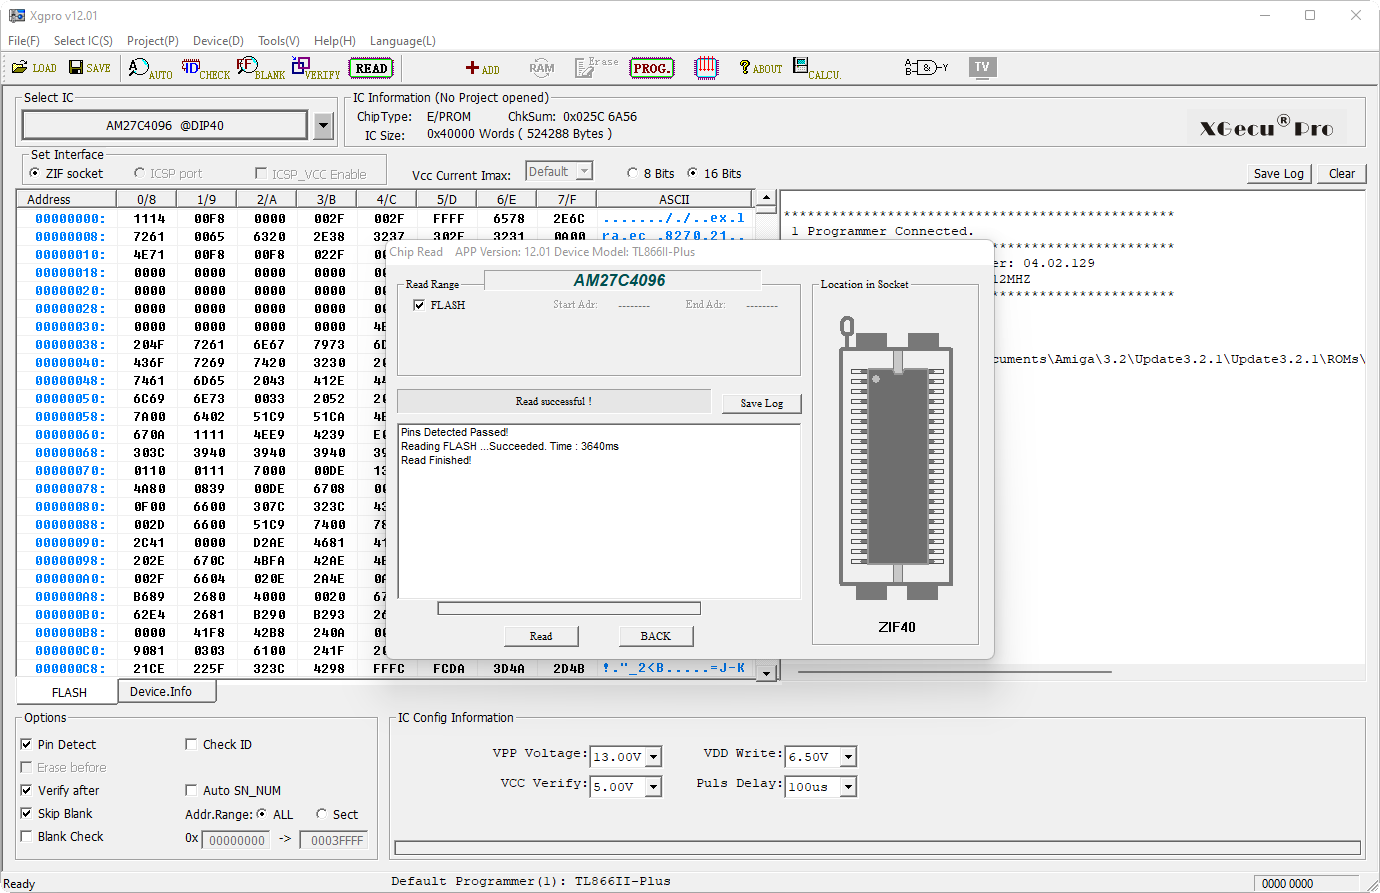The image size is (1380, 893).
Task: Click the VERIFY toolbar icon
Action: pyautogui.click(x=315, y=68)
